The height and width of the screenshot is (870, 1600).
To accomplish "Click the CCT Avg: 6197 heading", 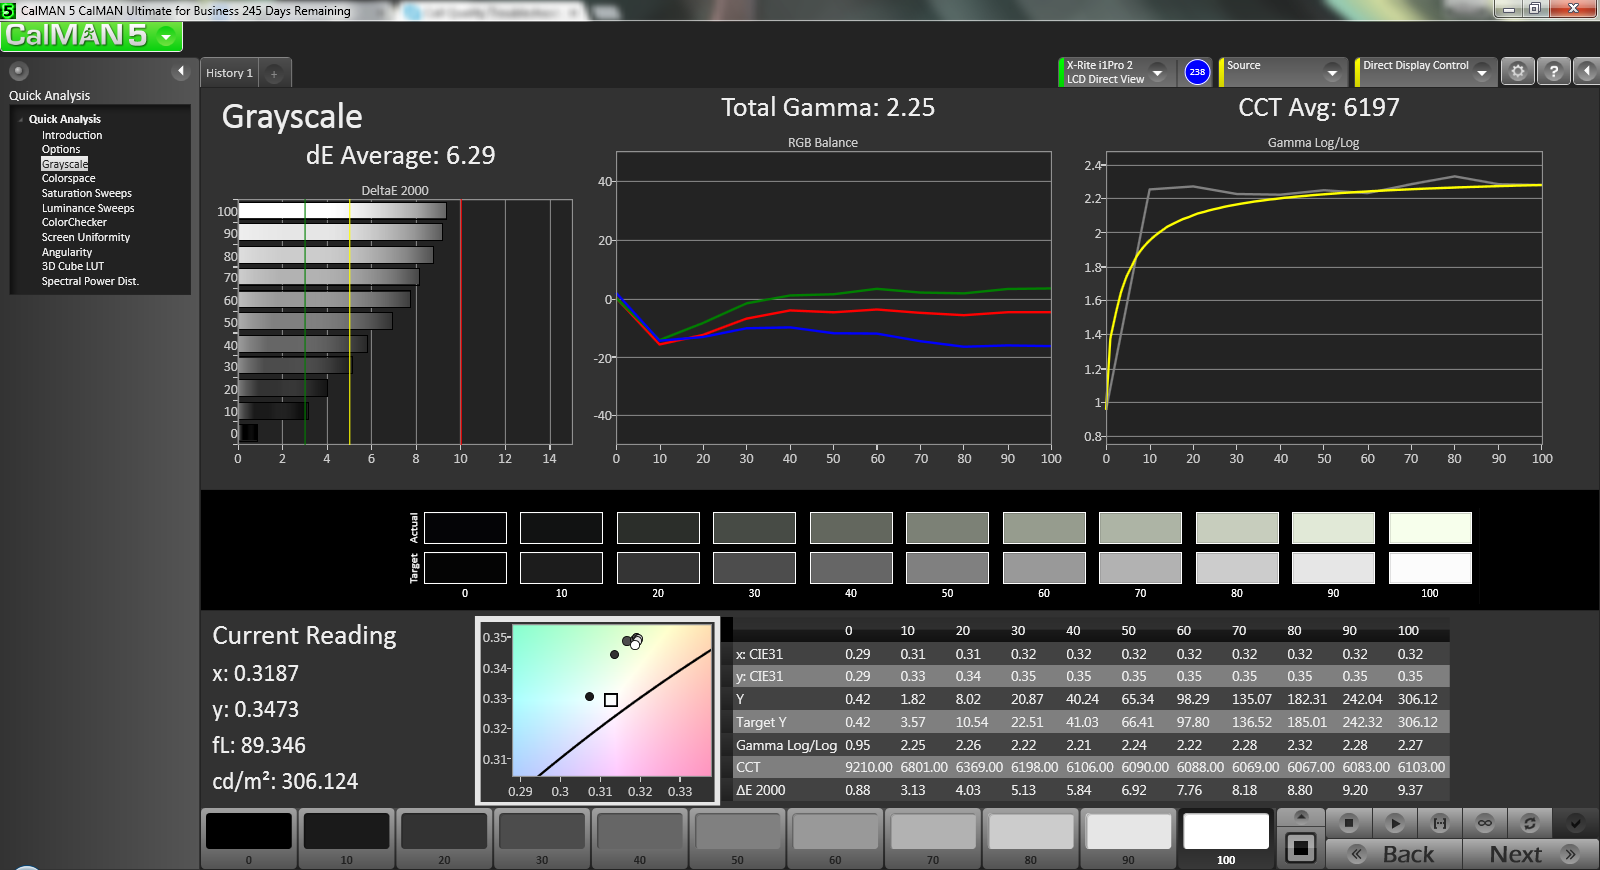I will (1318, 108).
